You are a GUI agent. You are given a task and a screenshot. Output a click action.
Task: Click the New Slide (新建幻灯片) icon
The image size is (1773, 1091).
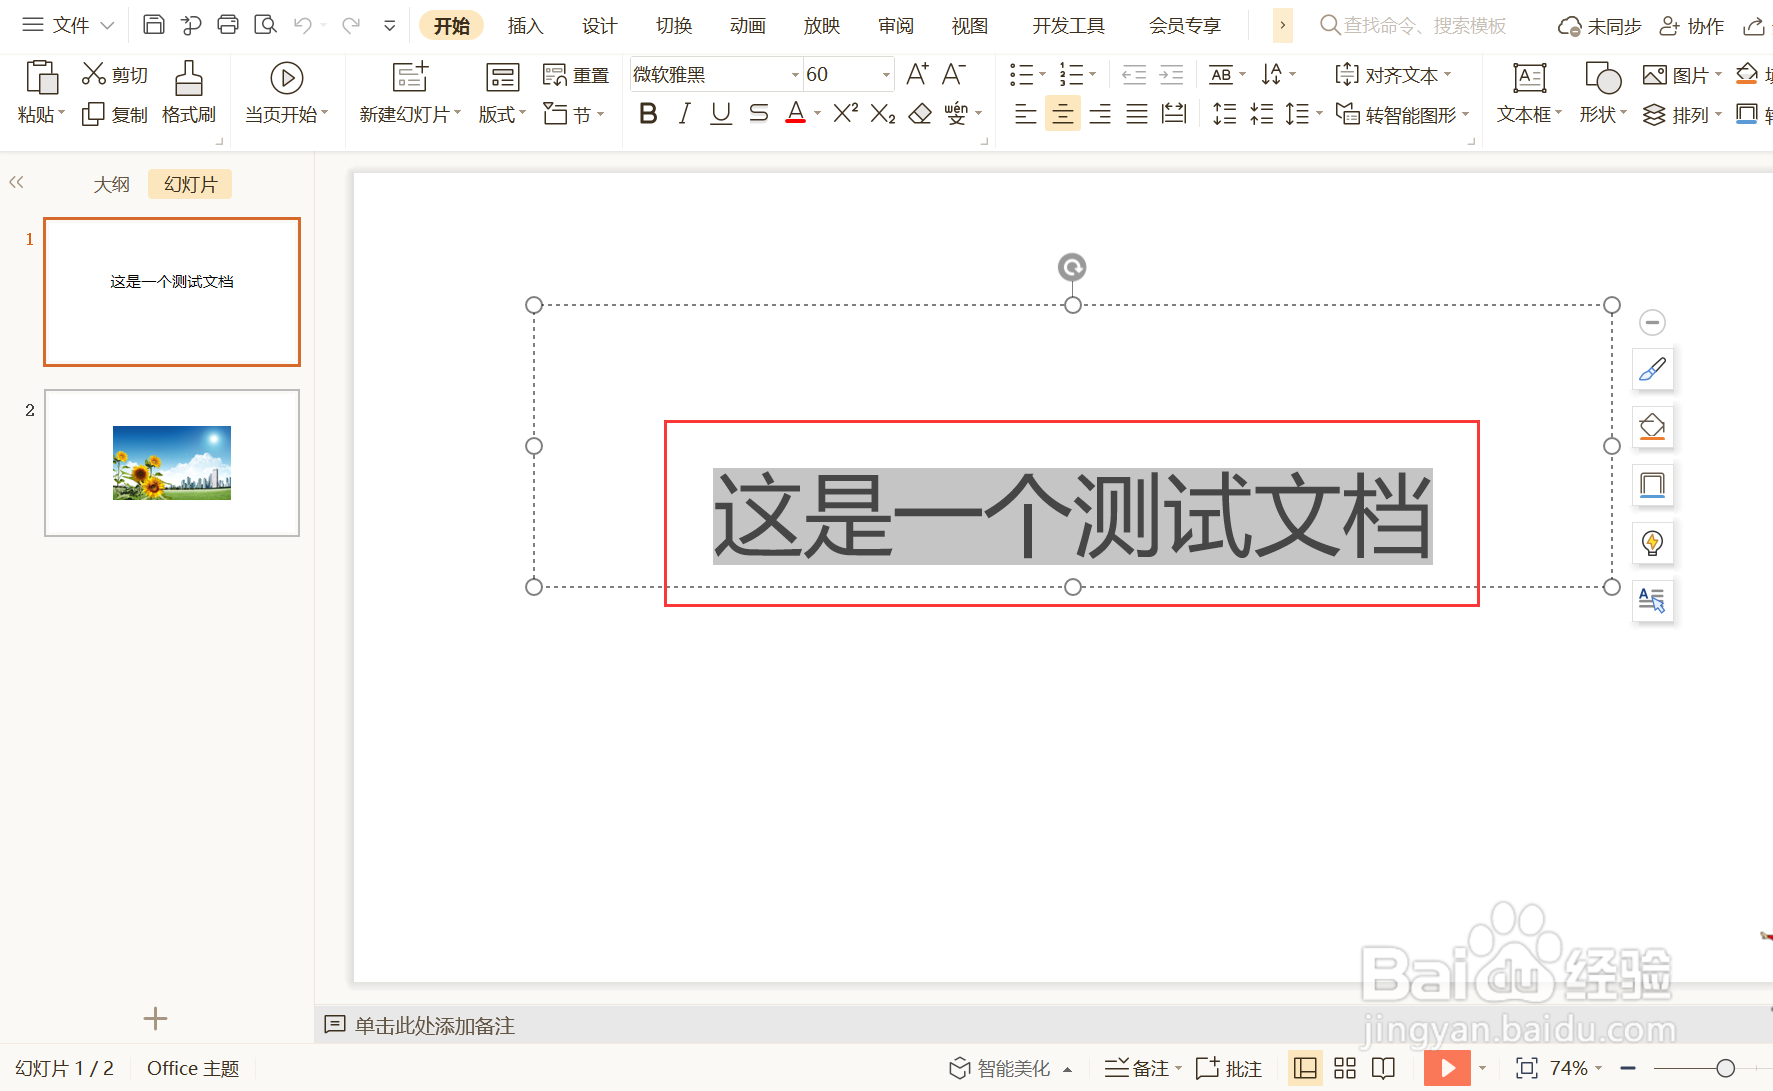(x=410, y=78)
